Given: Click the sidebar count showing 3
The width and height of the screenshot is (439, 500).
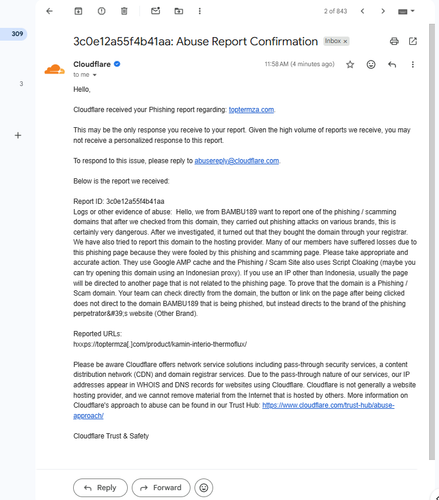Looking at the screenshot, I should click(x=21, y=84).
